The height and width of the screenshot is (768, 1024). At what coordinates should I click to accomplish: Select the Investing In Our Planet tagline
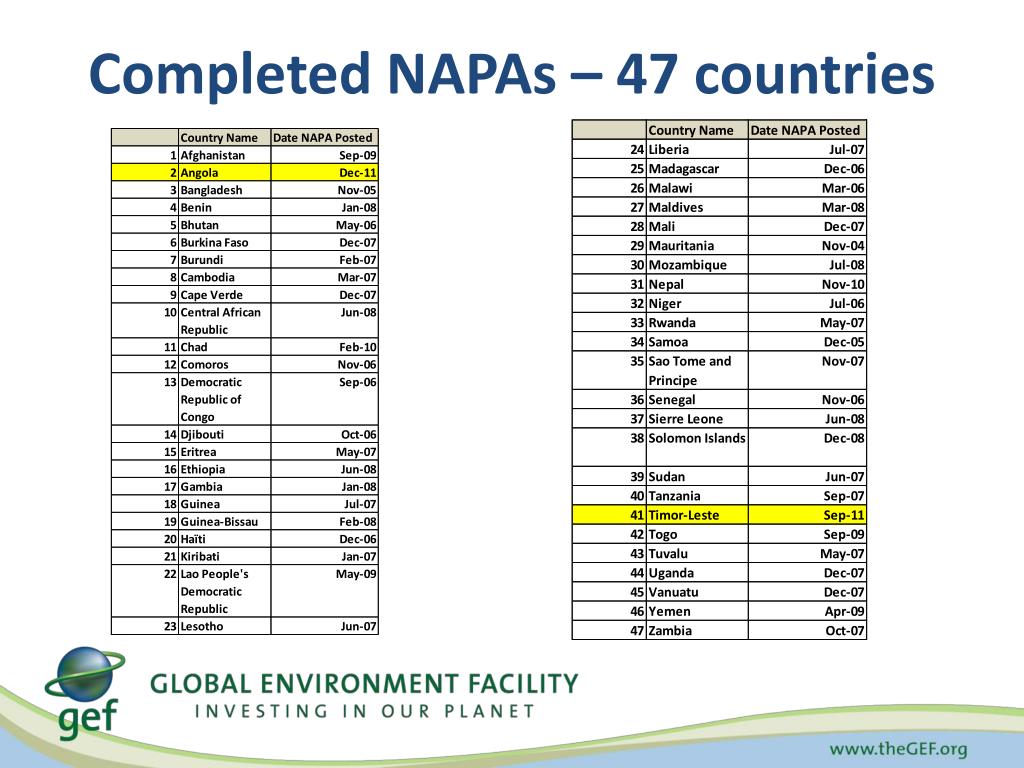click(364, 711)
